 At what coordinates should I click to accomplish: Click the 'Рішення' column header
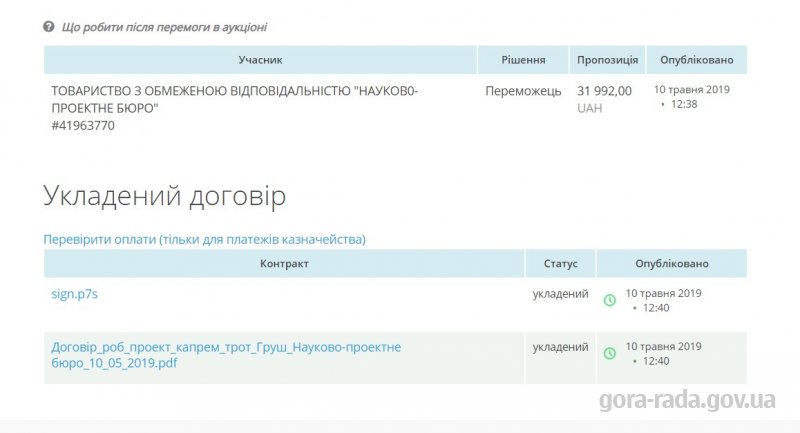click(523, 60)
